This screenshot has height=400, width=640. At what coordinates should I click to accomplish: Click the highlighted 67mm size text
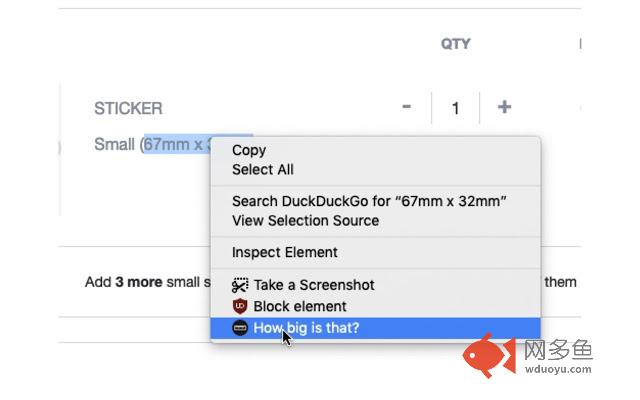tap(177, 144)
